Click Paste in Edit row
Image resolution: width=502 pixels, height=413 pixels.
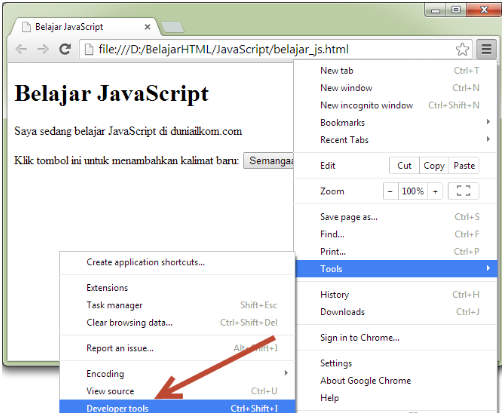coord(464,166)
